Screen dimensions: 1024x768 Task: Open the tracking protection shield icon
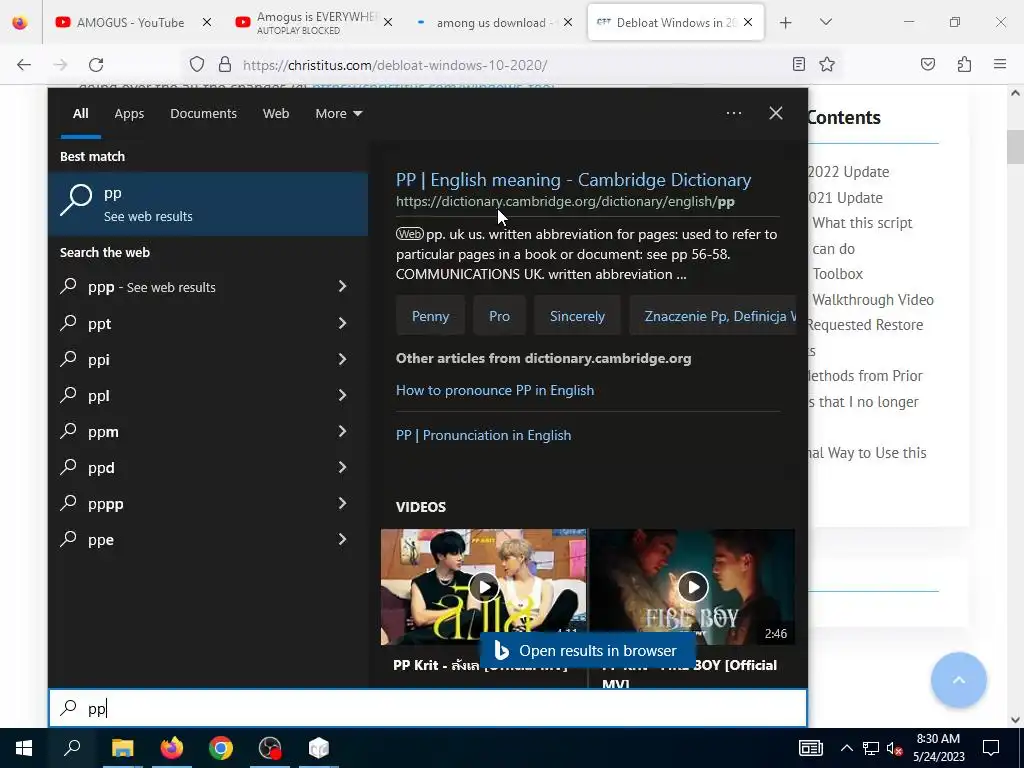(197, 64)
